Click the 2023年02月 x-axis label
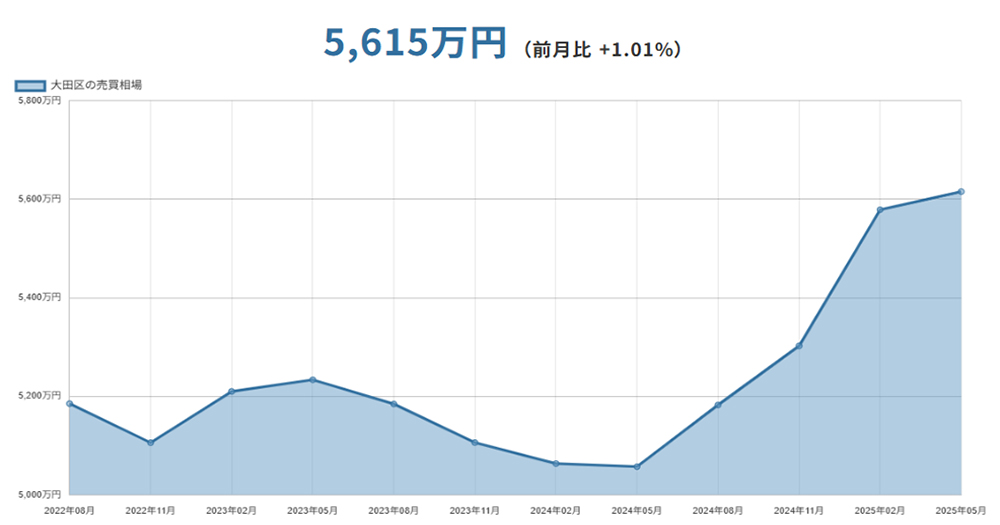 232,511
